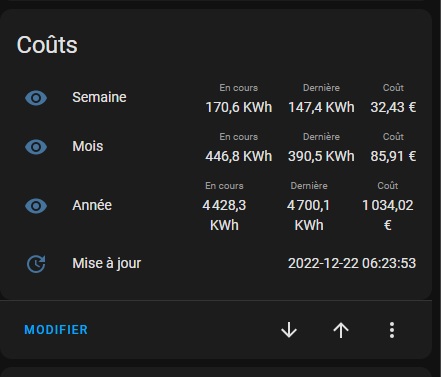The height and width of the screenshot is (377, 441).
Task: Click the weekly cost 32,43 €
Action: [393, 107]
